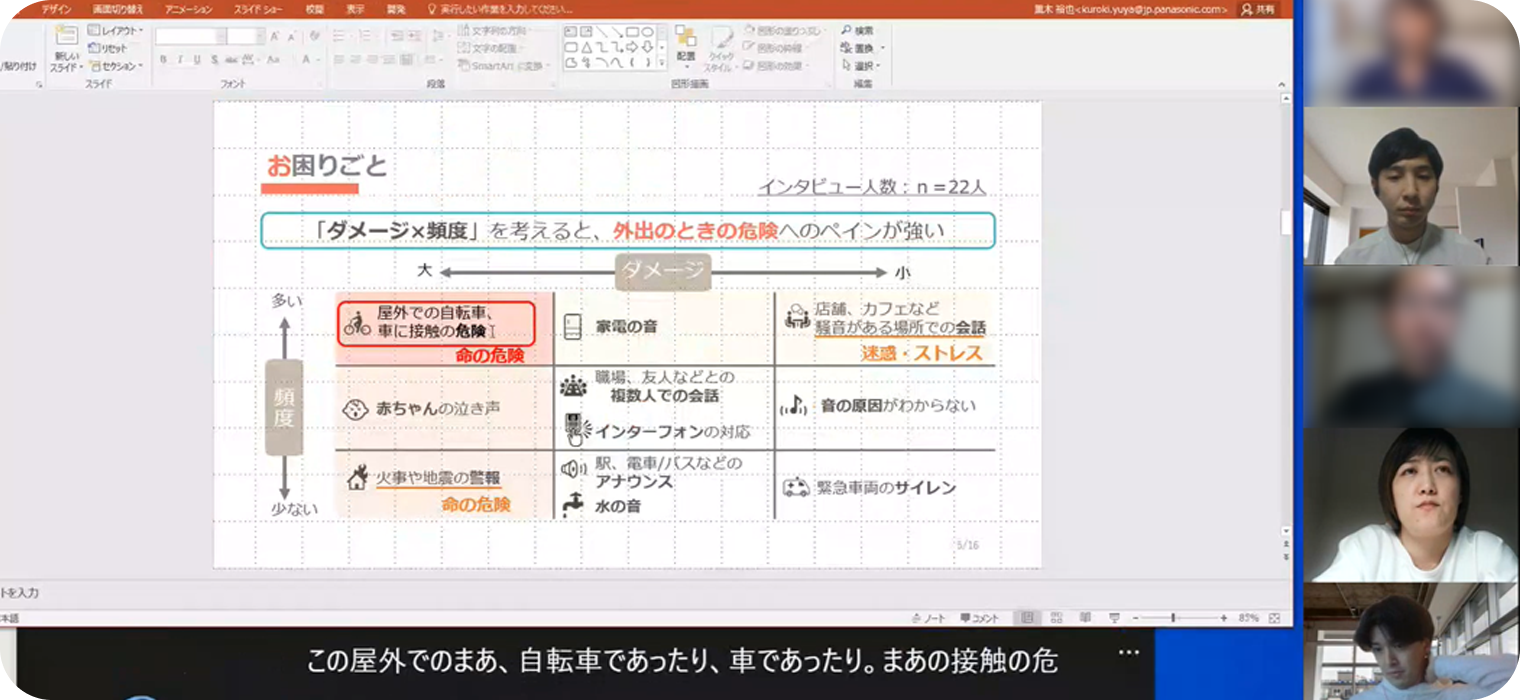The width and height of the screenshot is (1520, 700).
Task: Click the ノート (Notes) icon in status bar
Action: click(929, 617)
